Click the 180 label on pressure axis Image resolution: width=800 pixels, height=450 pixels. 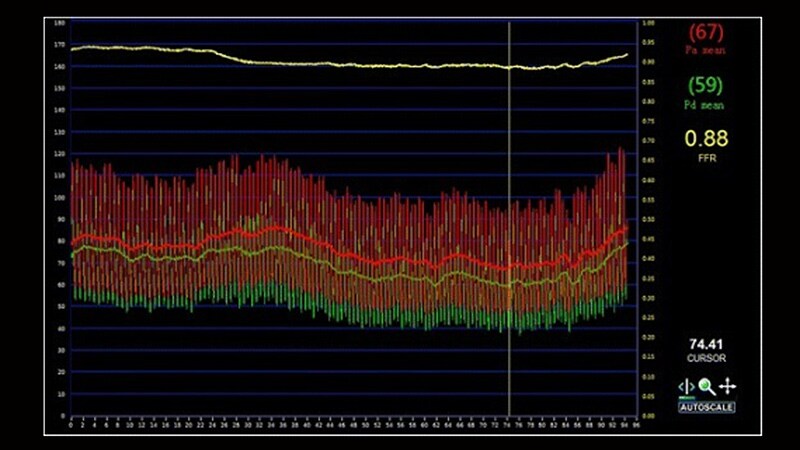pyautogui.click(x=61, y=22)
